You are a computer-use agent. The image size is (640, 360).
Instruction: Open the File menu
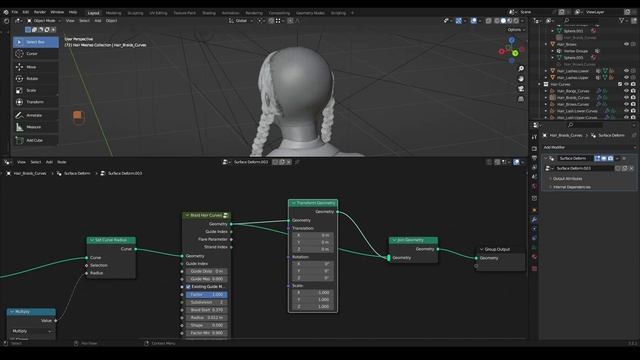(15, 12)
